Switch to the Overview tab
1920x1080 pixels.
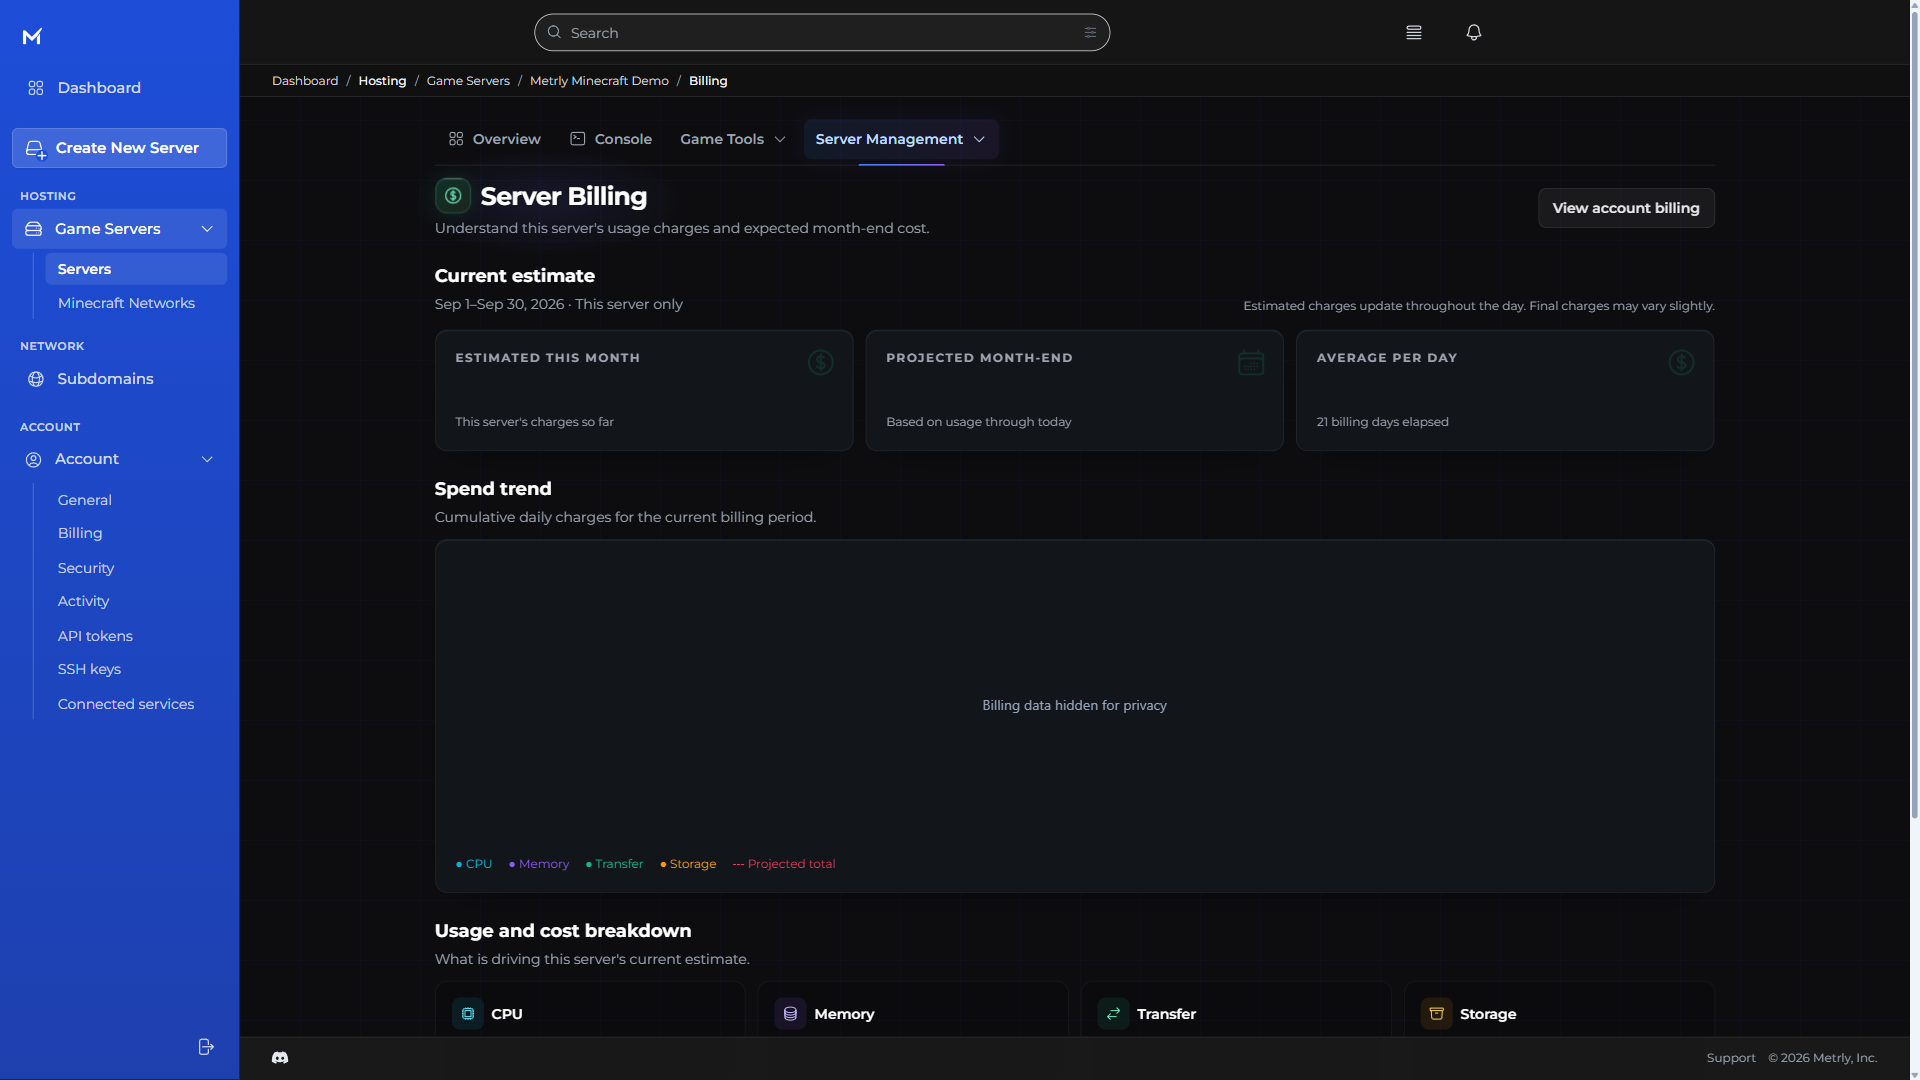click(494, 139)
